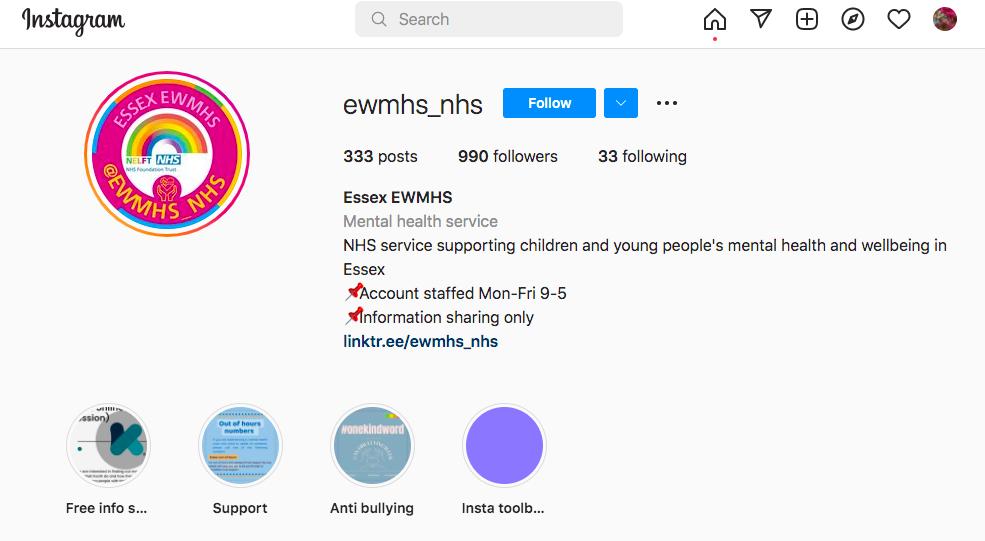Click the search magnifier icon
This screenshot has height=541, width=985.
tap(379, 19)
